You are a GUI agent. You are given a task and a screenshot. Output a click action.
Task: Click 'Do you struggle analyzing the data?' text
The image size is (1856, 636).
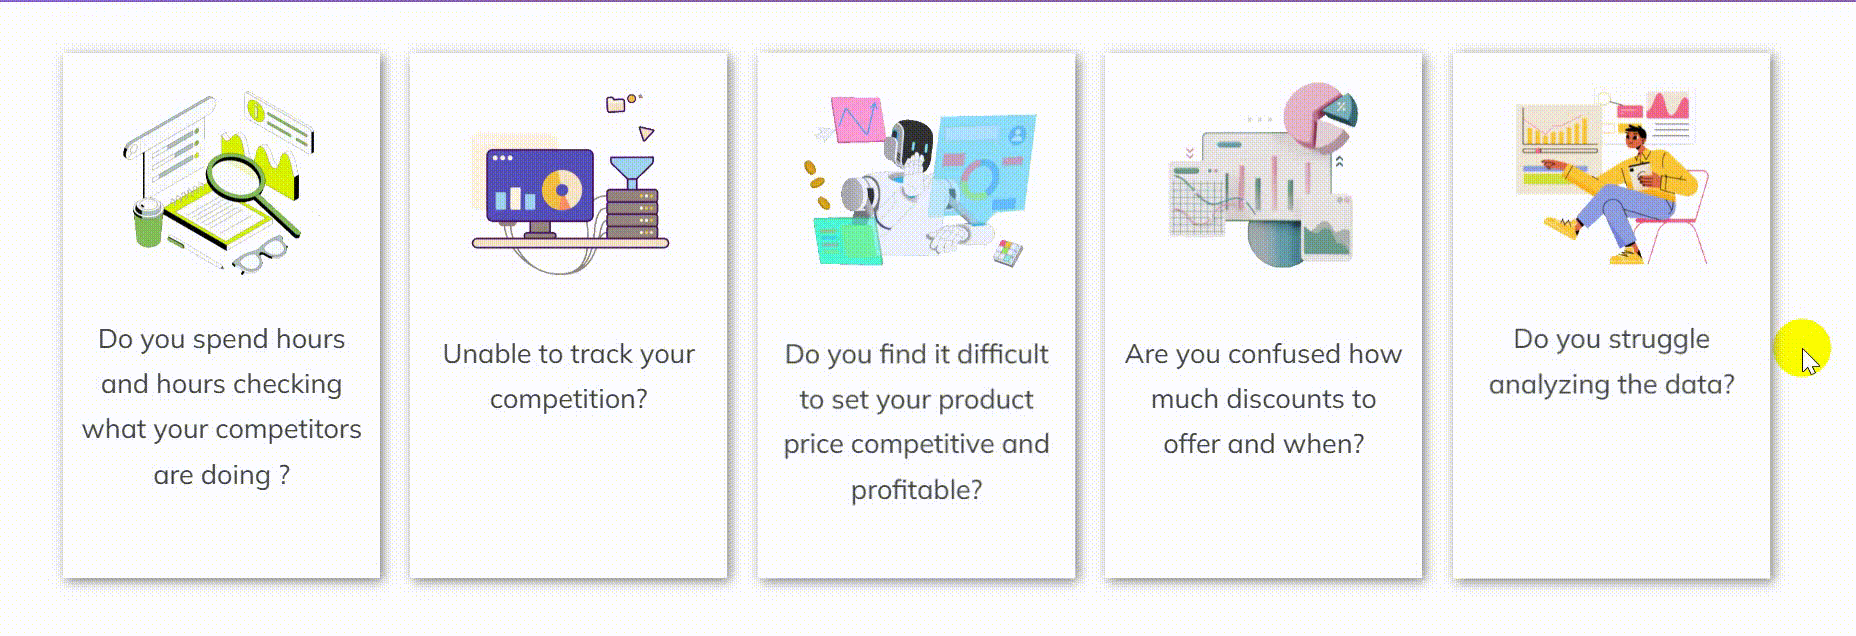point(1611,361)
